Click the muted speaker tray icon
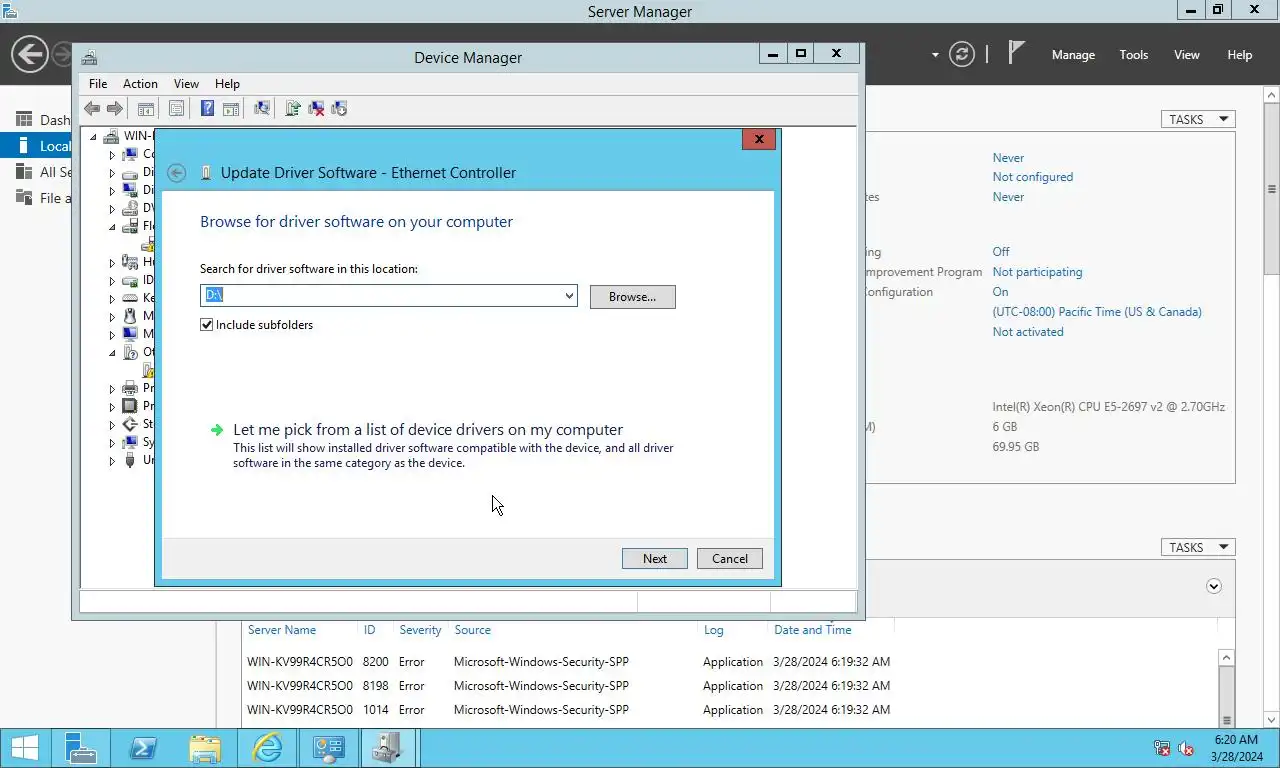1280x768 pixels. (x=1186, y=748)
